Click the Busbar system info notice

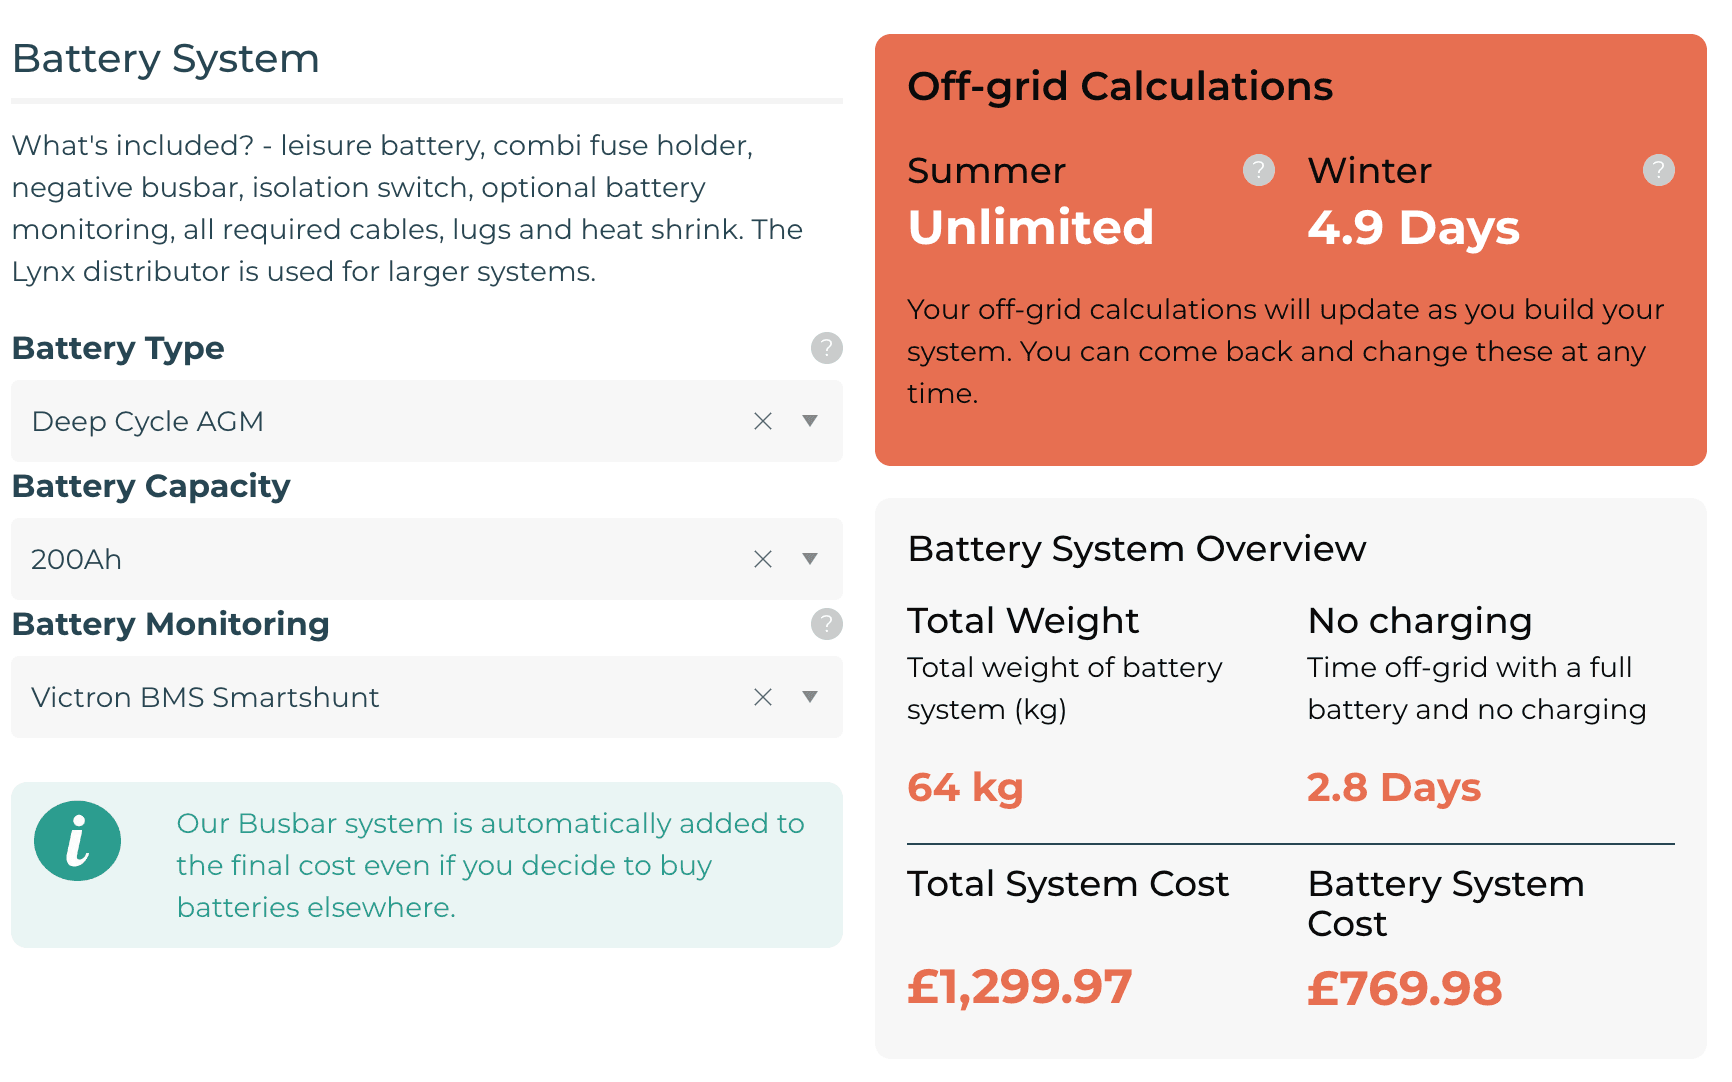pos(490,865)
